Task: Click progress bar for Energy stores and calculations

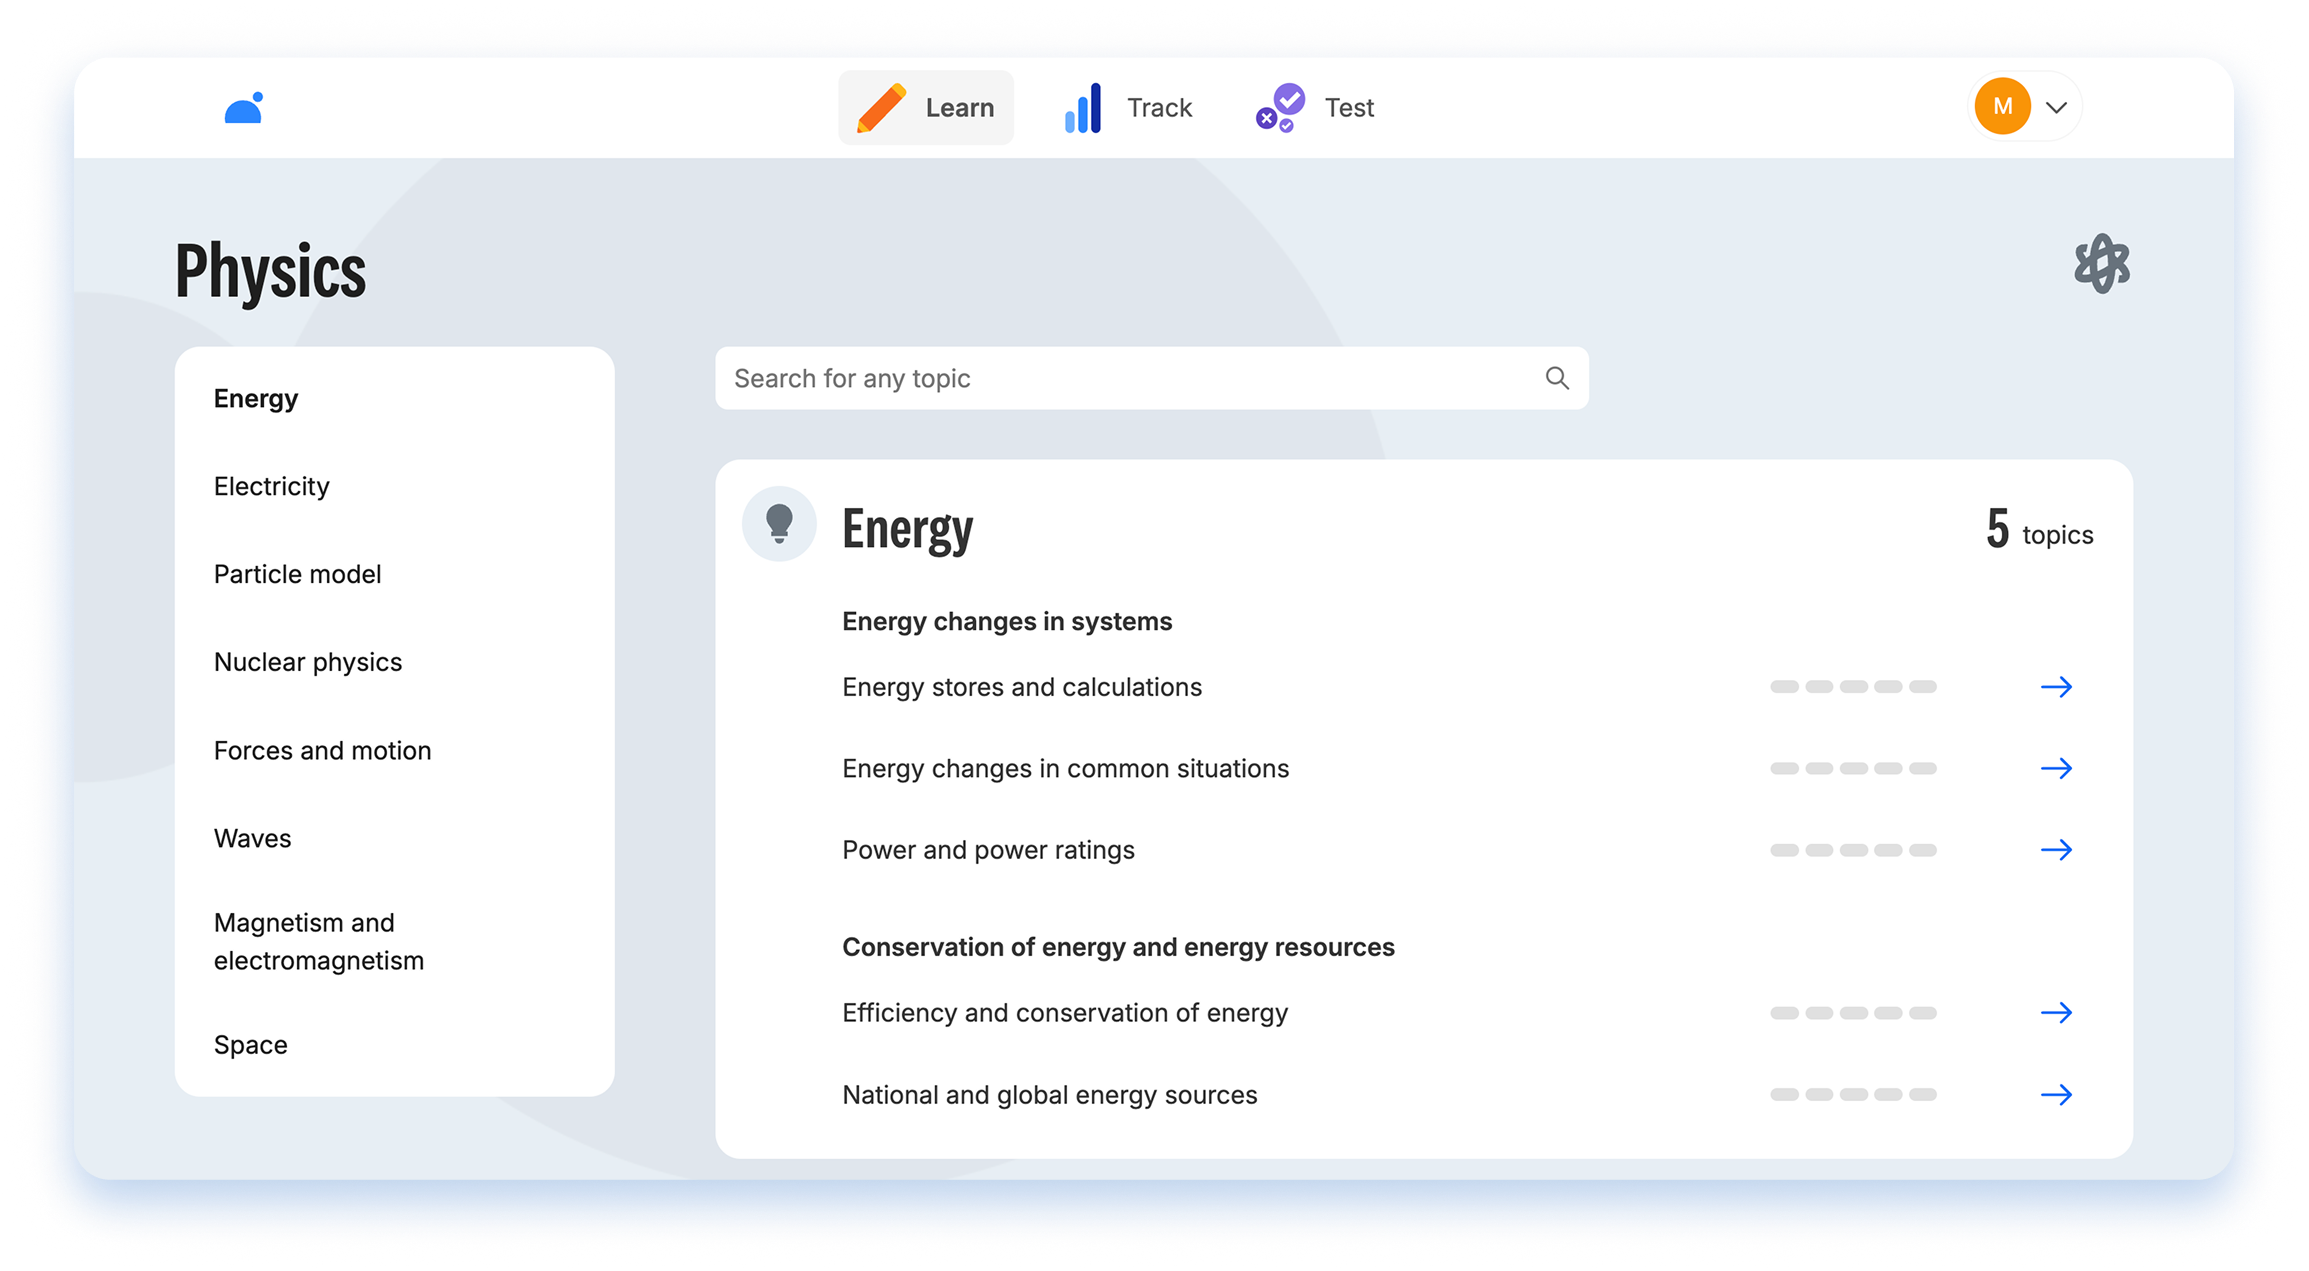Action: [x=1853, y=687]
